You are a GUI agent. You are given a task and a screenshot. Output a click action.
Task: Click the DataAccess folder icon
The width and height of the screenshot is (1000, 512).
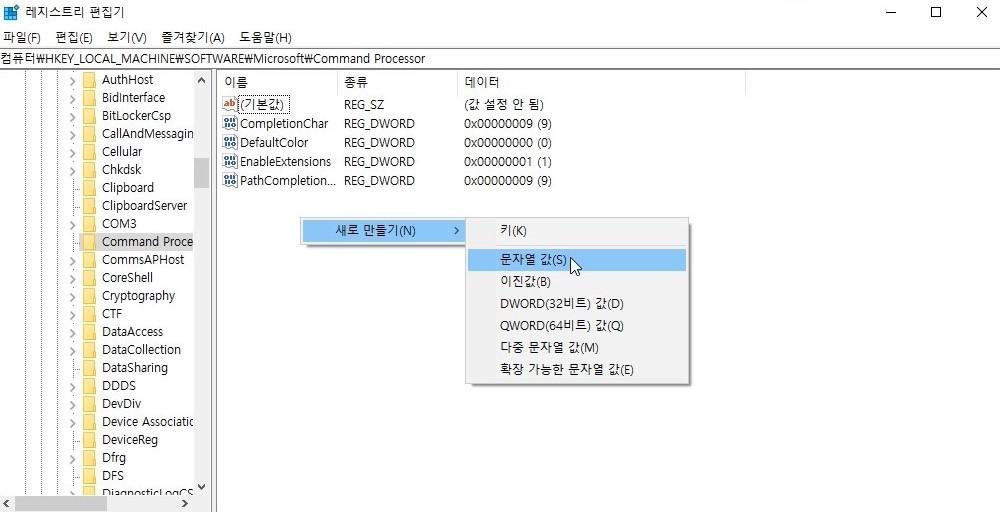89,332
